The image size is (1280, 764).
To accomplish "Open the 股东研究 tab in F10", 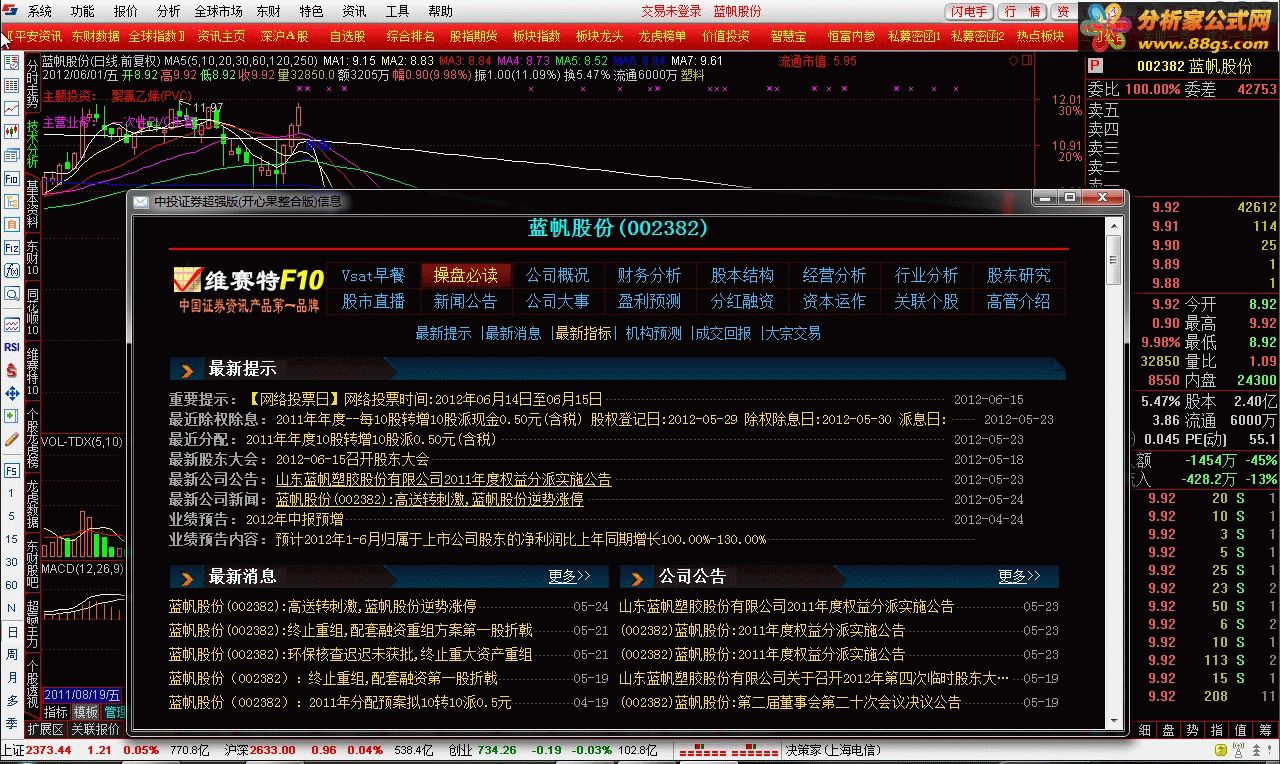I will 1018,275.
